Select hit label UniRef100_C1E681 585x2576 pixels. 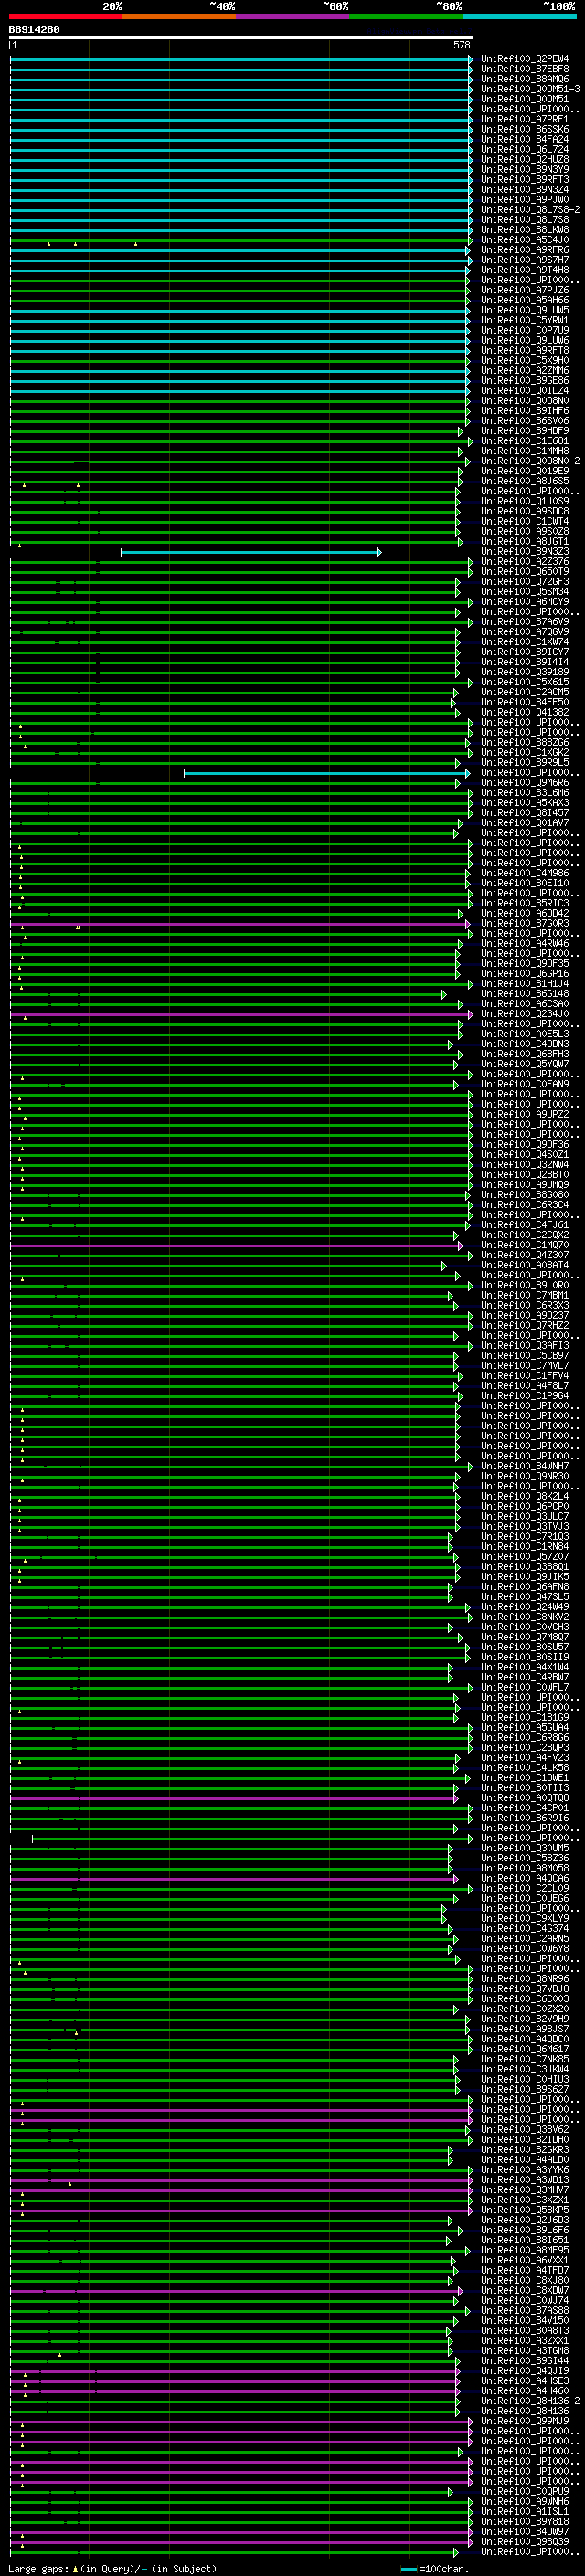coord(525,441)
